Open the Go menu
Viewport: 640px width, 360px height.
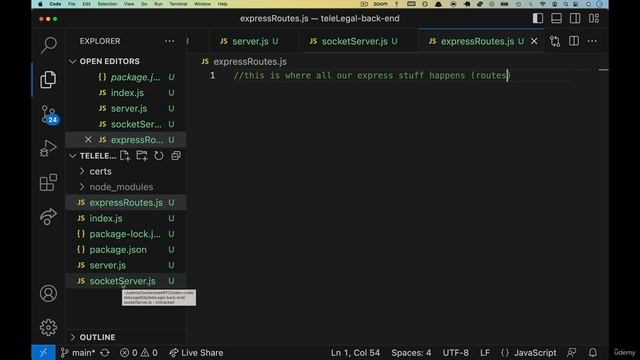click(x=144, y=4)
